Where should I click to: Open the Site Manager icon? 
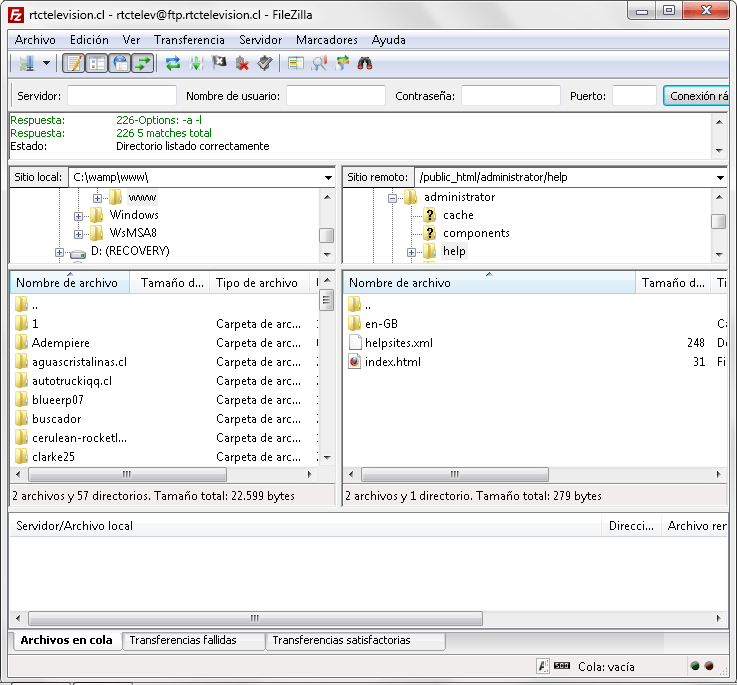pyautogui.click(x=26, y=63)
